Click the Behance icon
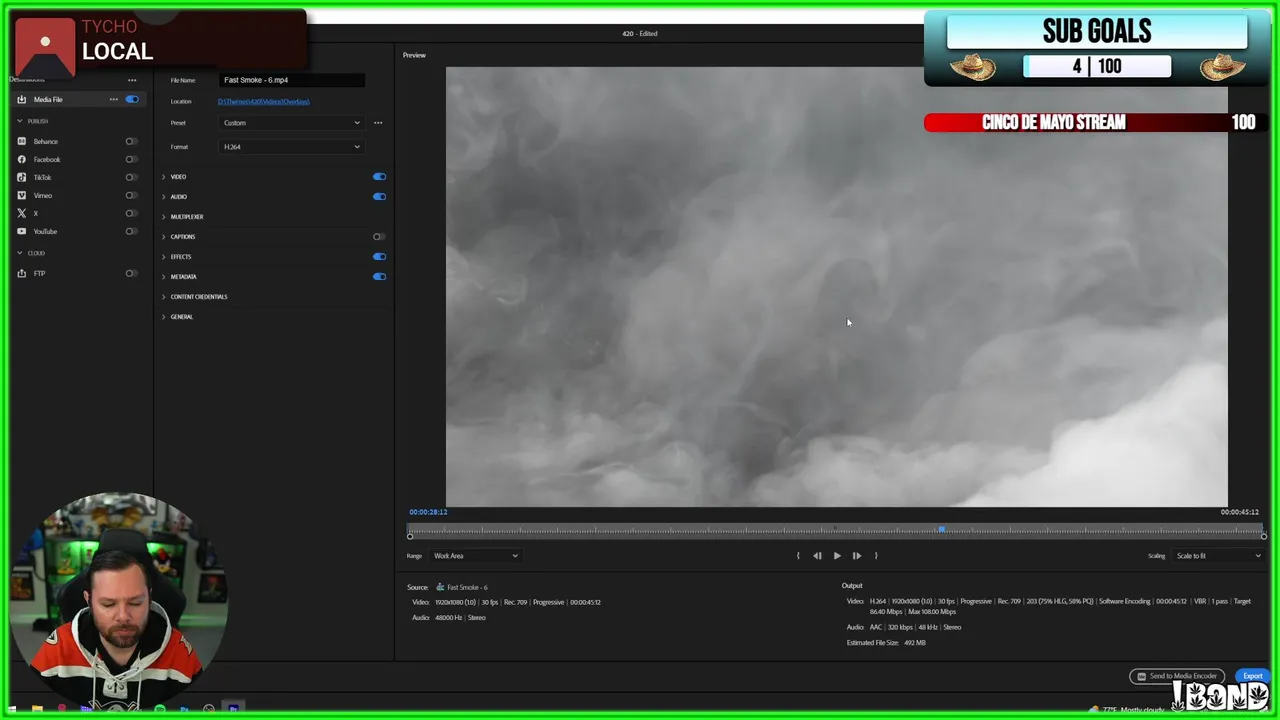This screenshot has width=1280, height=720. (x=21, y=141)
